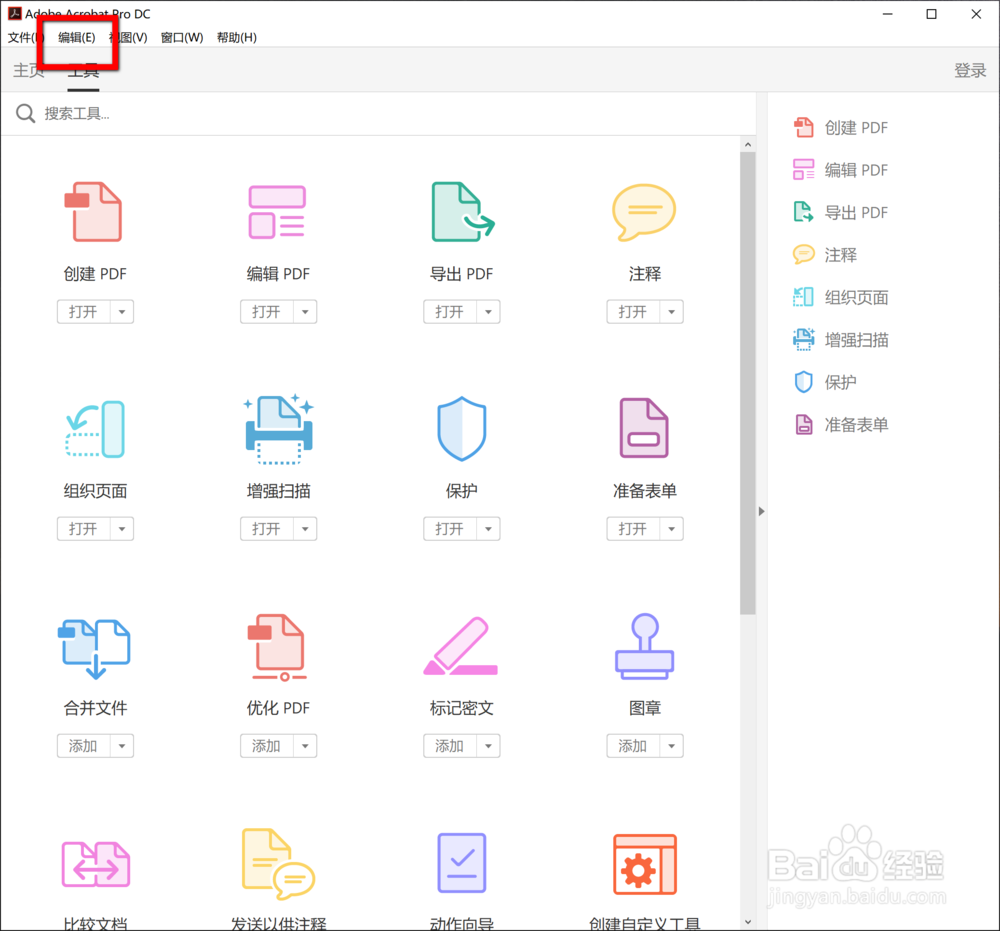
Task: Click the Compare Documents (比较文档) icon
Action: tap(96, 865)
